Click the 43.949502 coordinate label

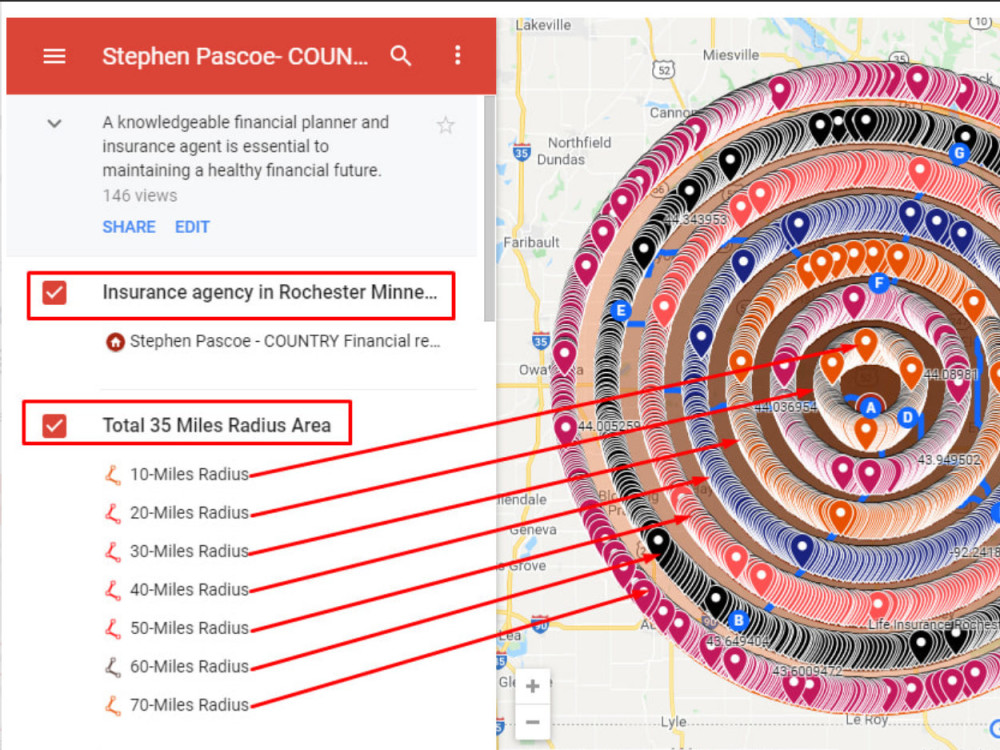949,460
